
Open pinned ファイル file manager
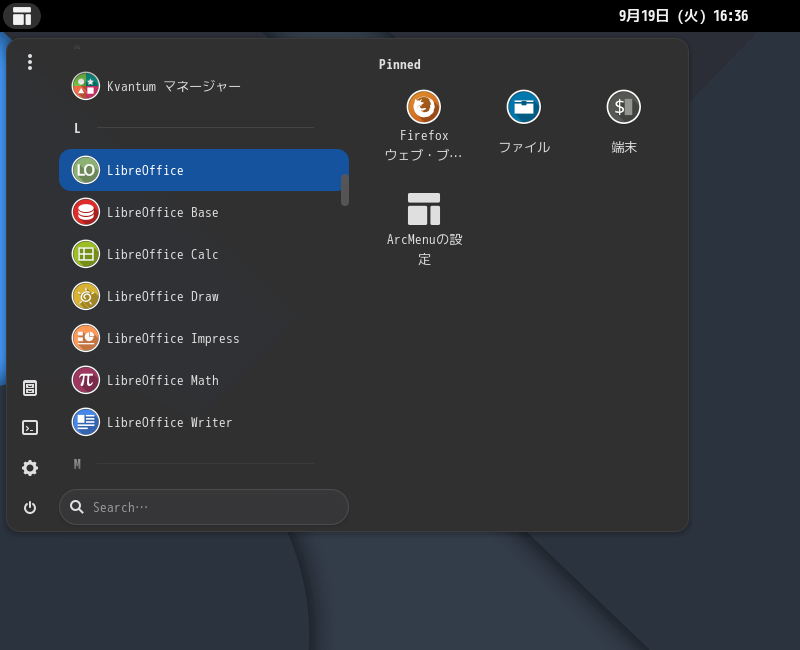523,107
